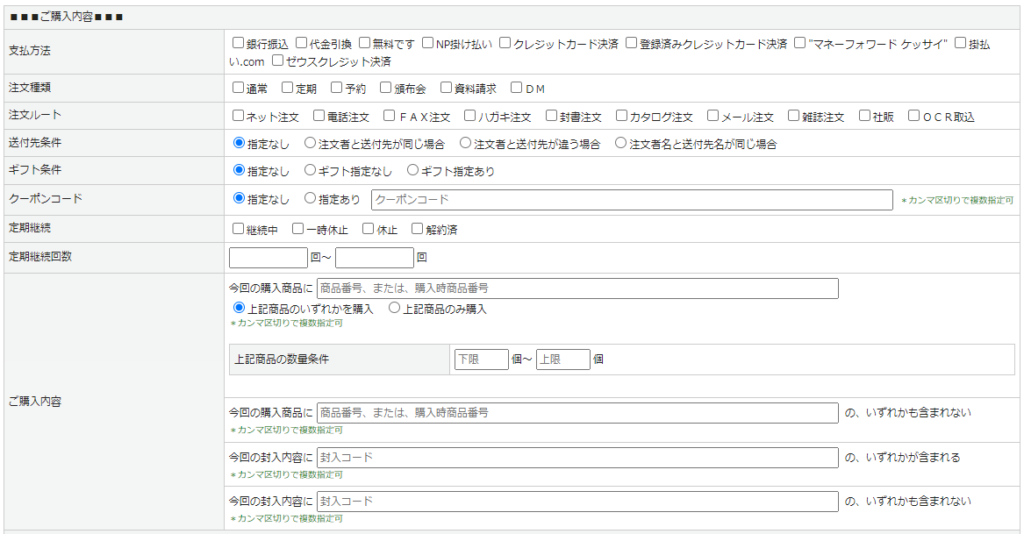This screenshot has width=1024, height=534.
Task: Select 注文者名と送付先名が同じ場合 radio option
Action: [x=621, y=143]
